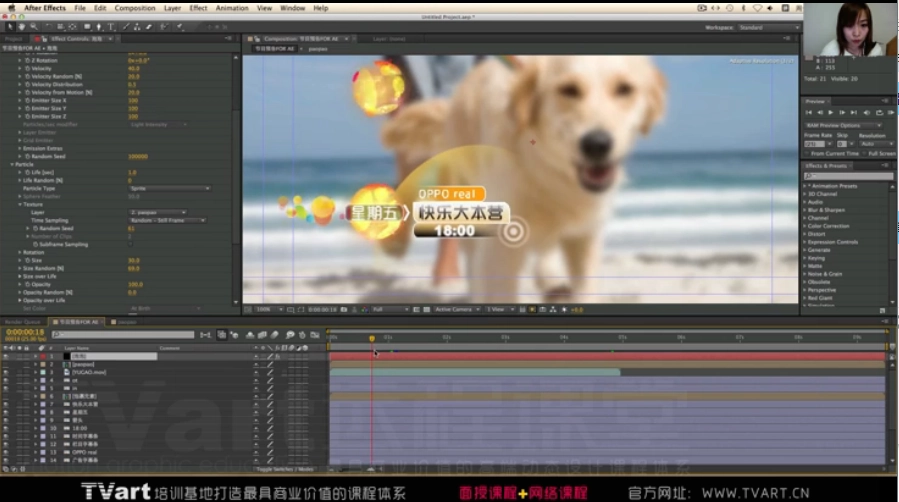This screenshot has width=899, height=502.
Task: Click the Frame Blending icon in timeline
Action: pyautogui.click(x=262, y=335)
